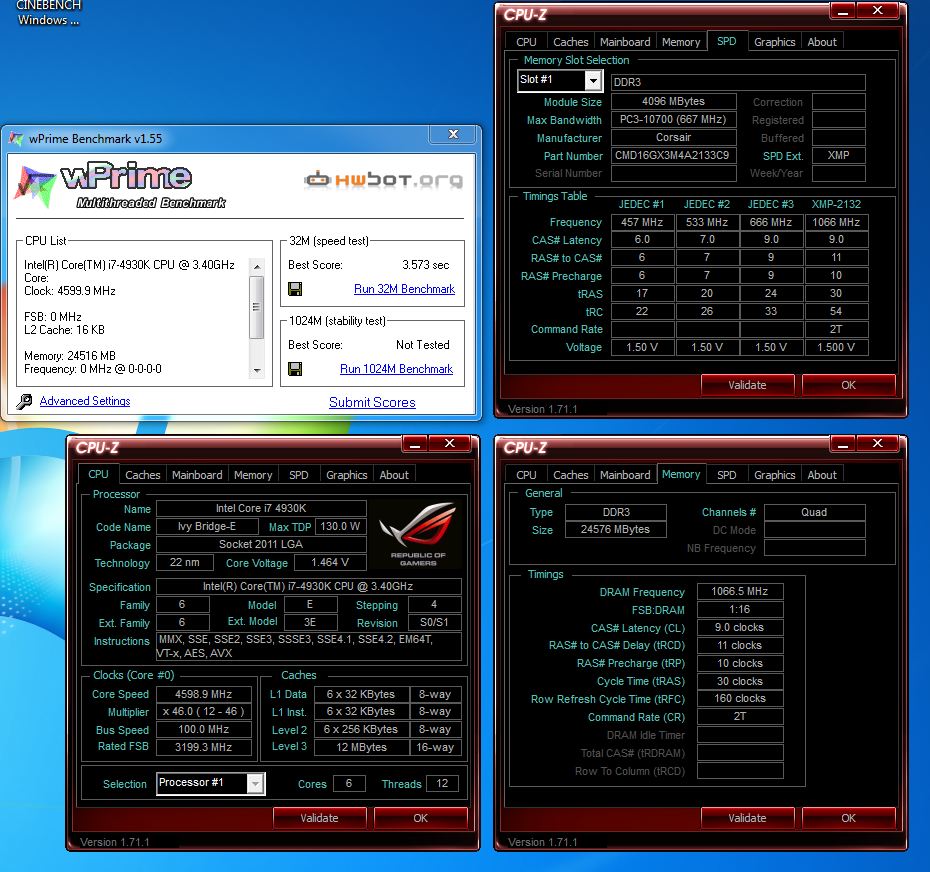Click the floppy disk icon for 1024M benchmark
This screenshot has width=930, height=872.
click(x=295, y=369)
